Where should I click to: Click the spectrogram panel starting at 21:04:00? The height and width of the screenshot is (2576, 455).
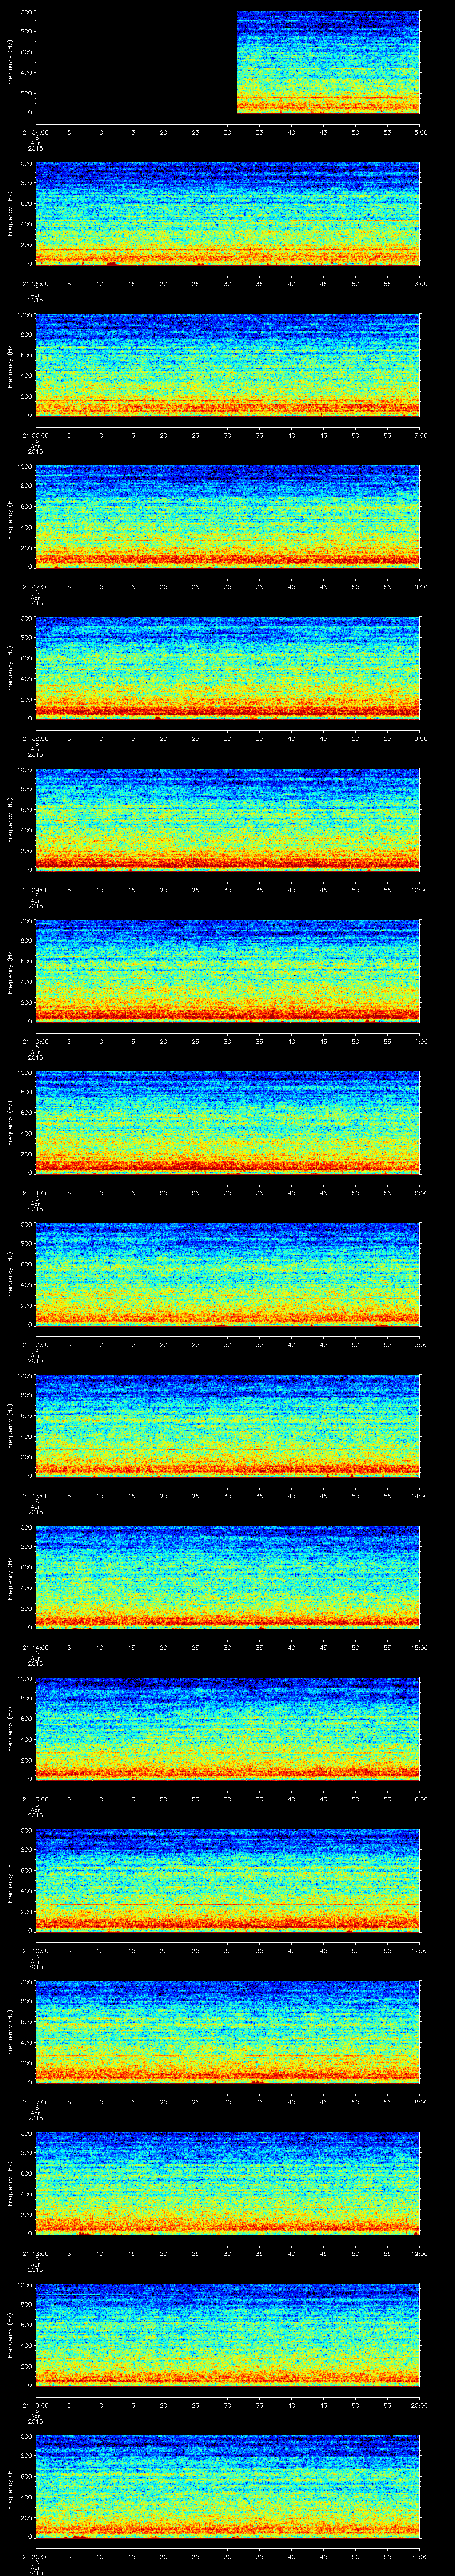click(228, 62)
